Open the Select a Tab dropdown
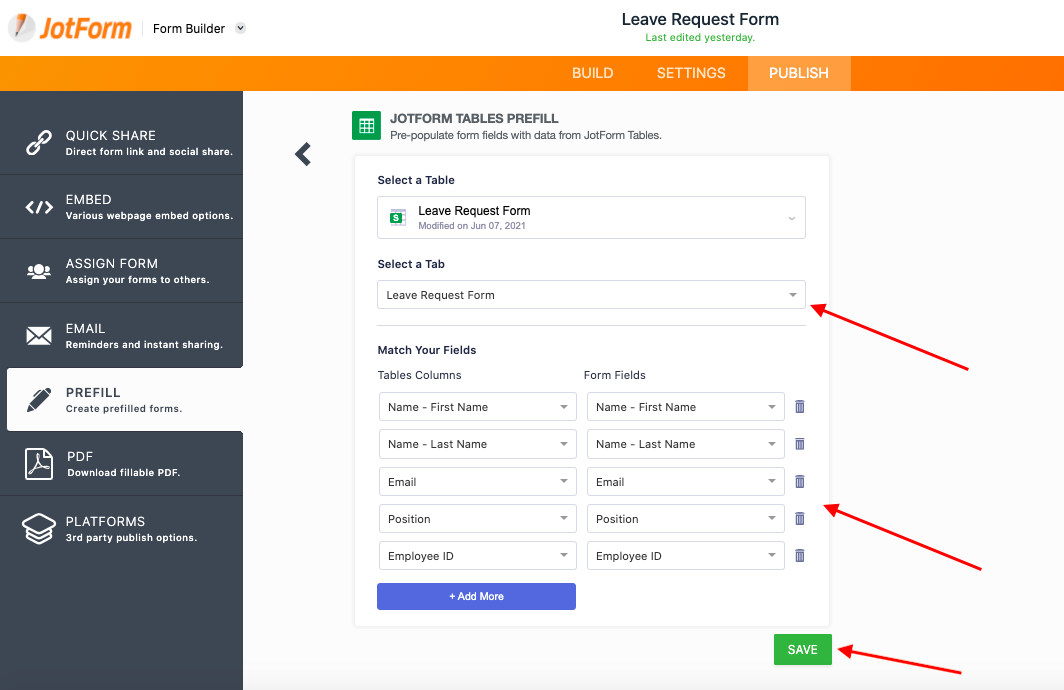Viewport: 1064px width, 690px height. pyautogui.click(x=591, y=294)
